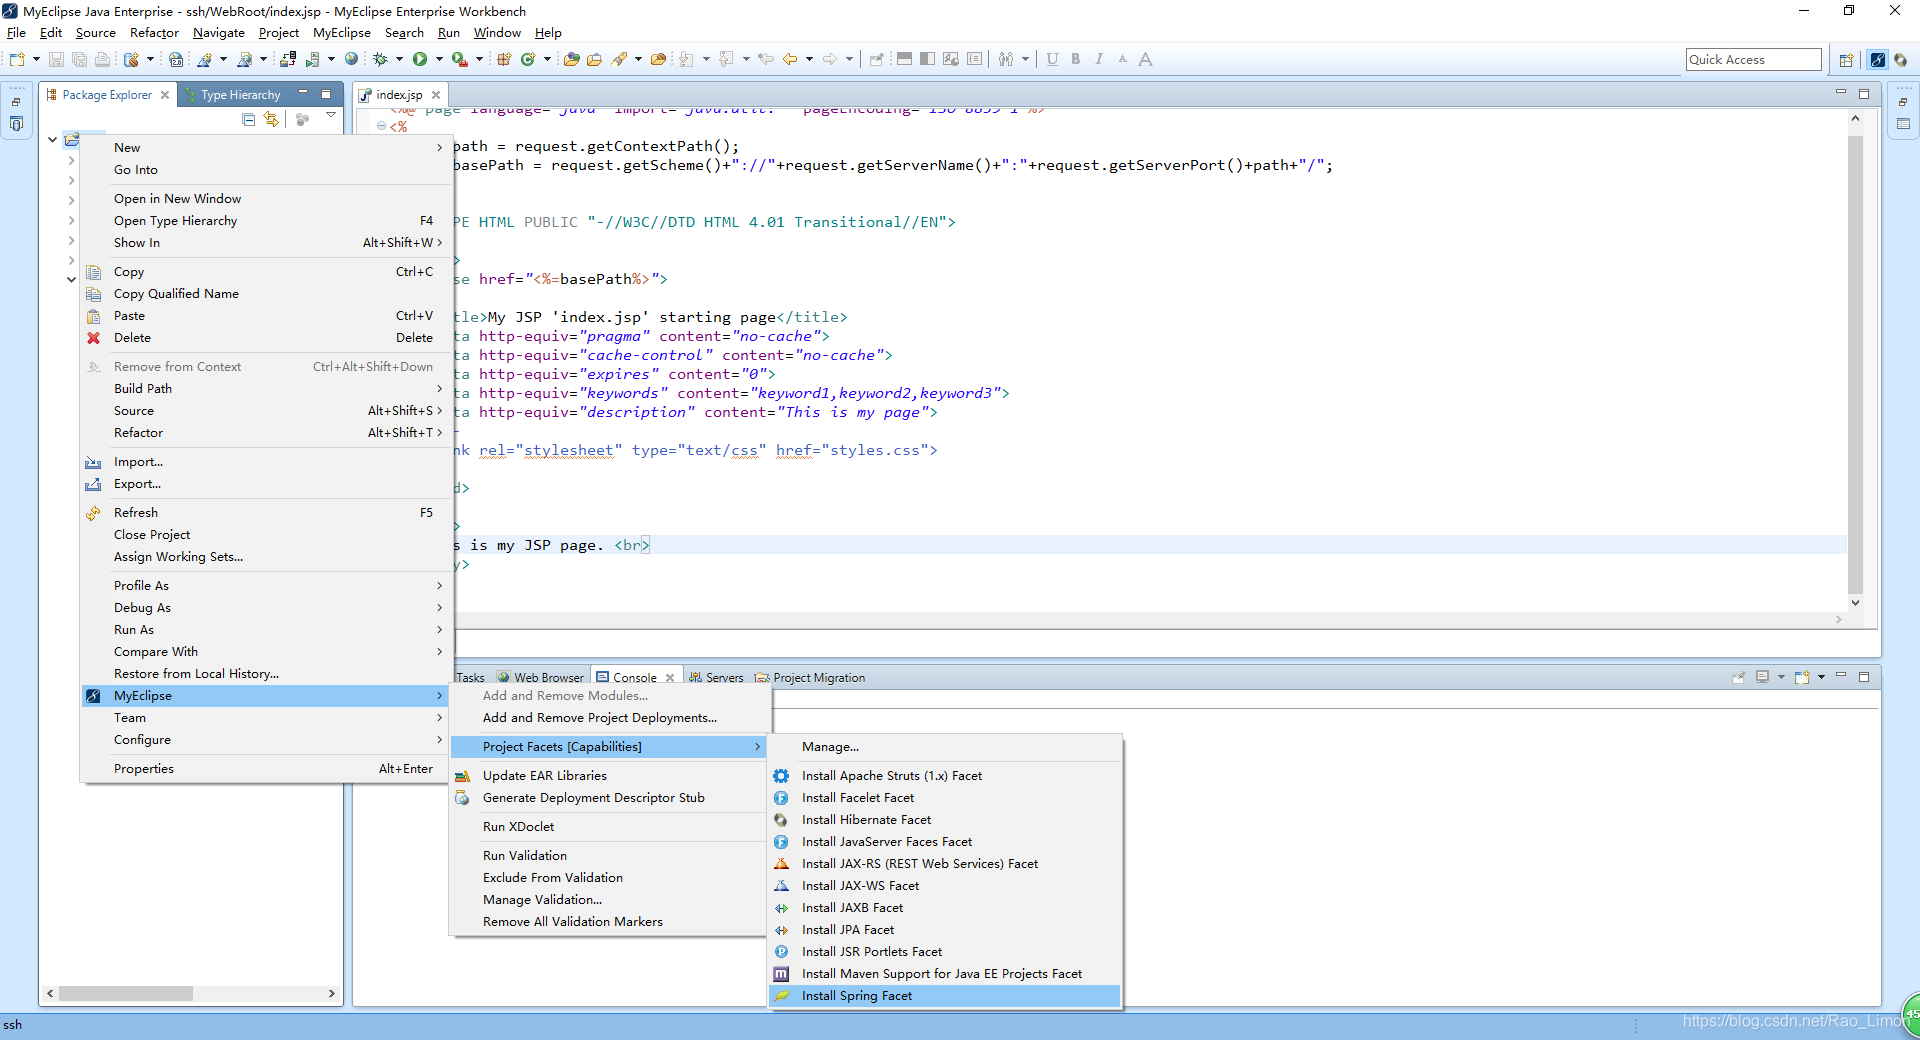
Task: Choose Close Project
Action: [x=265, y=534]
